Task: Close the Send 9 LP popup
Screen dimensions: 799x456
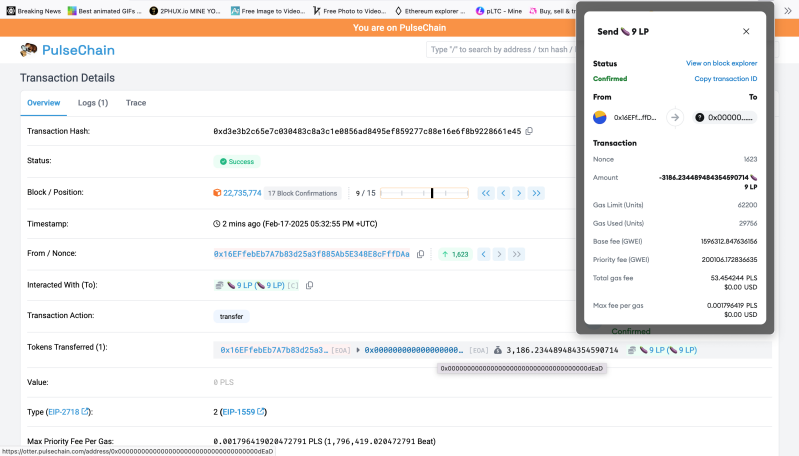Action: (746, 32)
